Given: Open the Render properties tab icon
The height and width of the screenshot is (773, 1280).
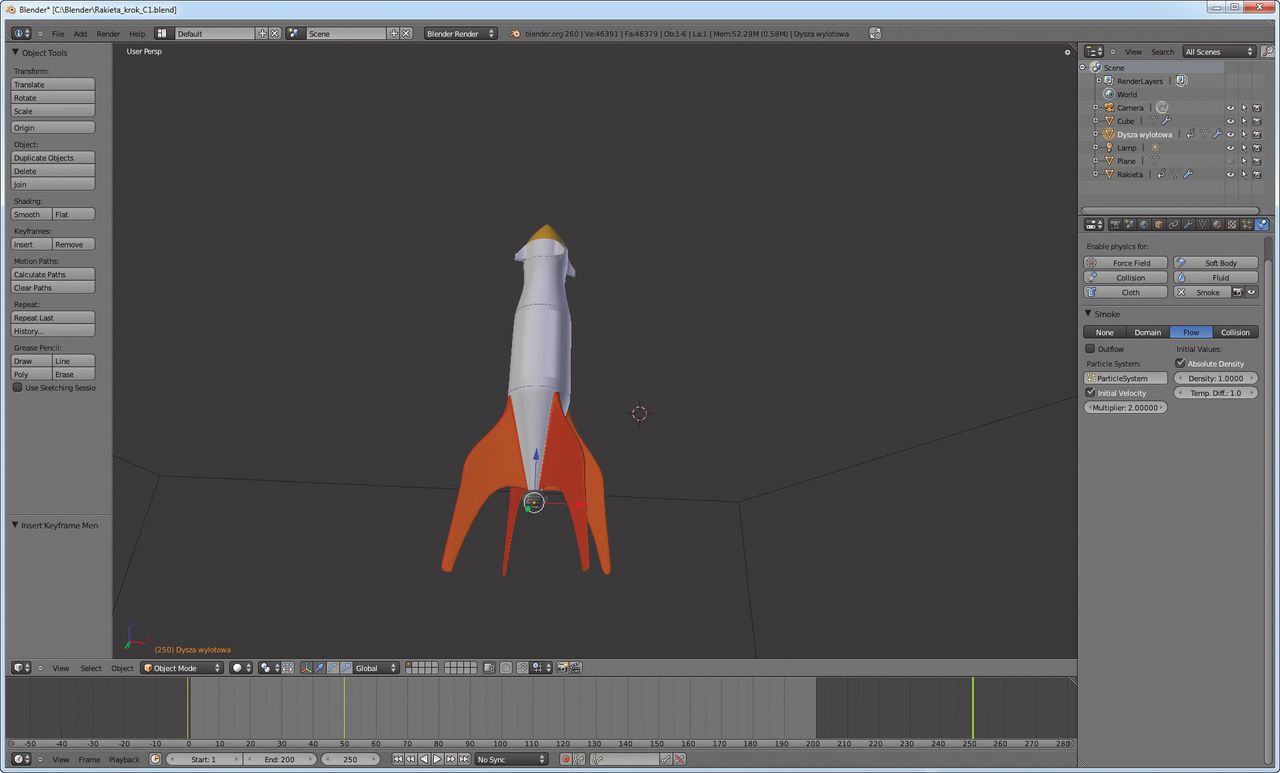Looking at the screenshot, I should [x=1115, y=224].
